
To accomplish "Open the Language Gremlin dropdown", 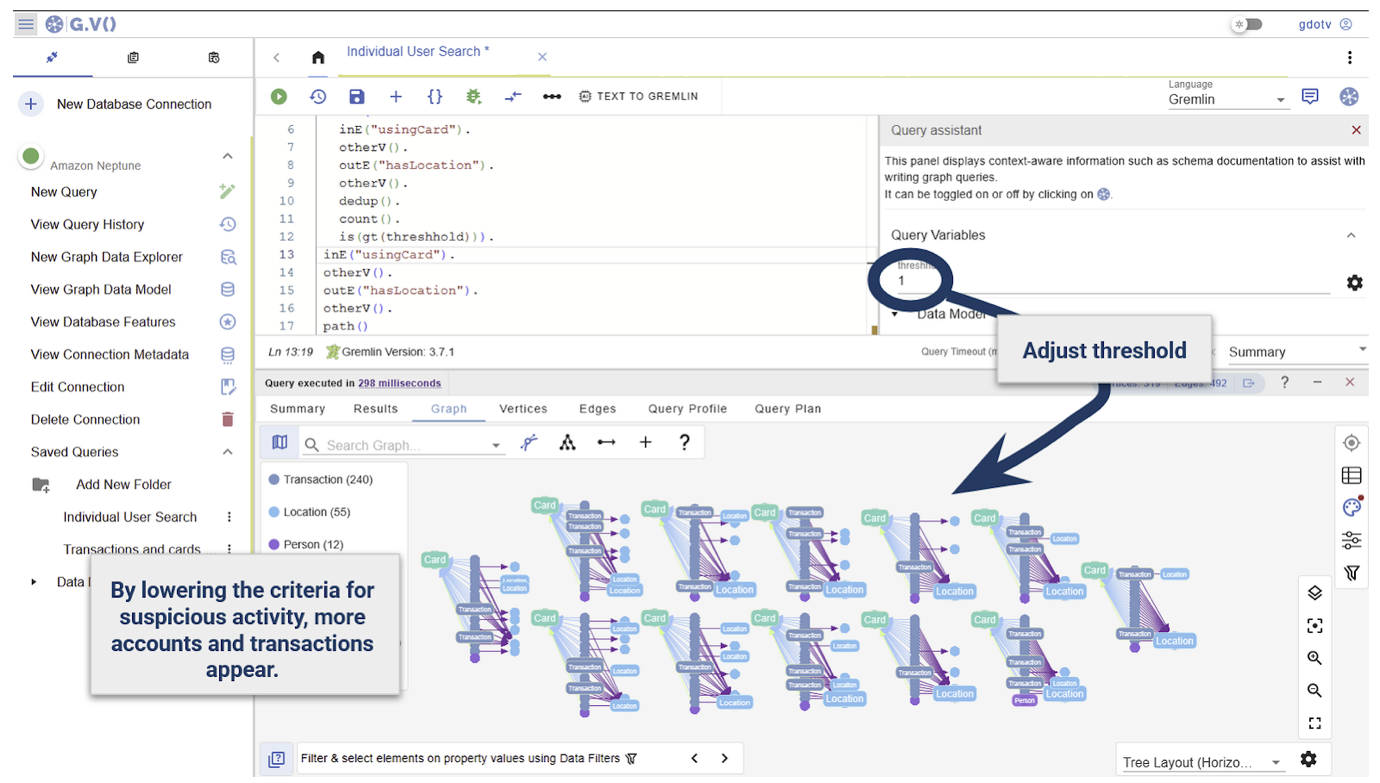I will pyautogui.click(x=1227, y=100).
